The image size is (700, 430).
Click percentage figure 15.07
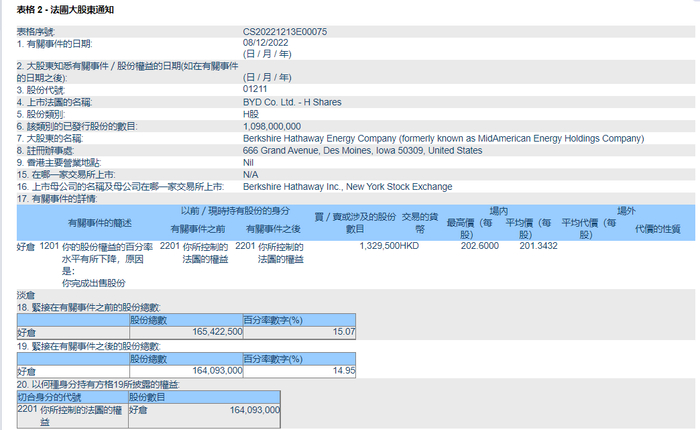(344, 332)
